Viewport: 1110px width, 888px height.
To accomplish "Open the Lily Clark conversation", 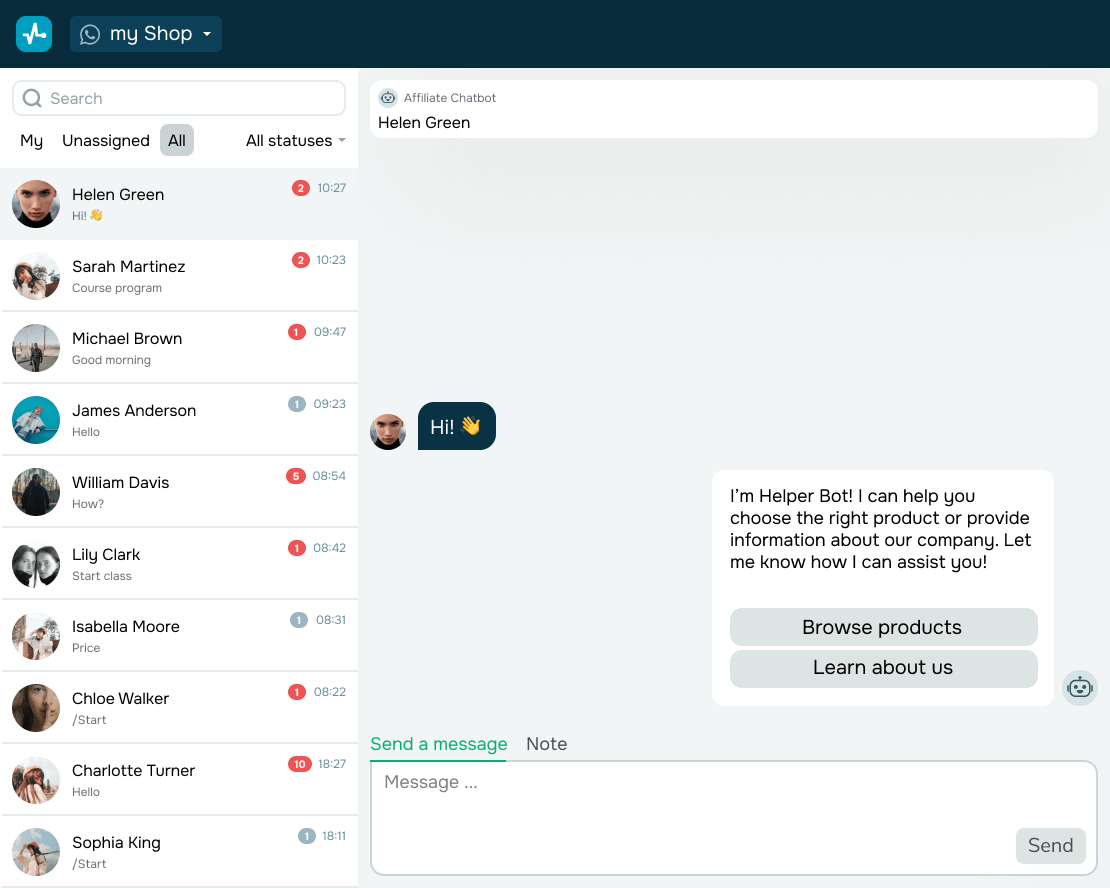I will point(179,564).
